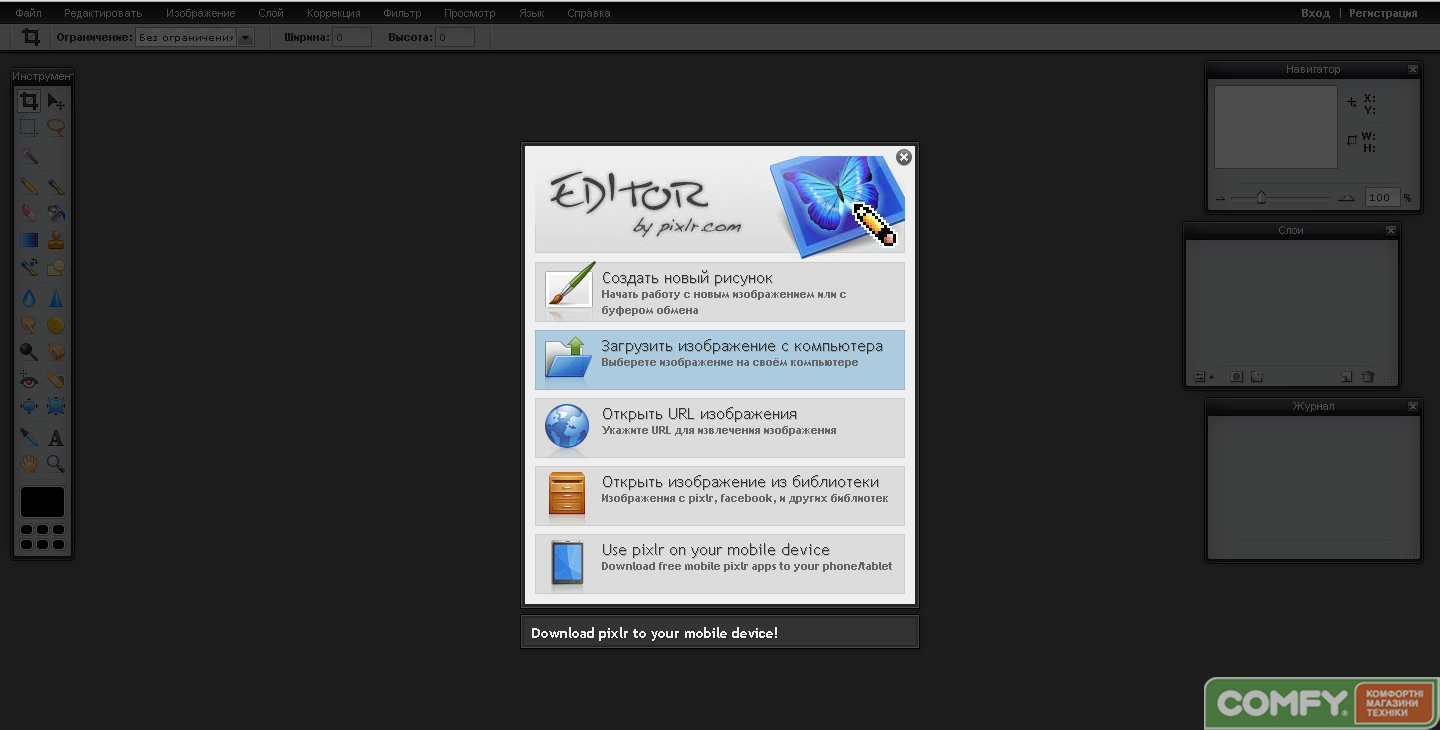The image size is (1440, 730).
Task: Select the Pinch tool
Action: pyautogui.click(x=56, y=406)
